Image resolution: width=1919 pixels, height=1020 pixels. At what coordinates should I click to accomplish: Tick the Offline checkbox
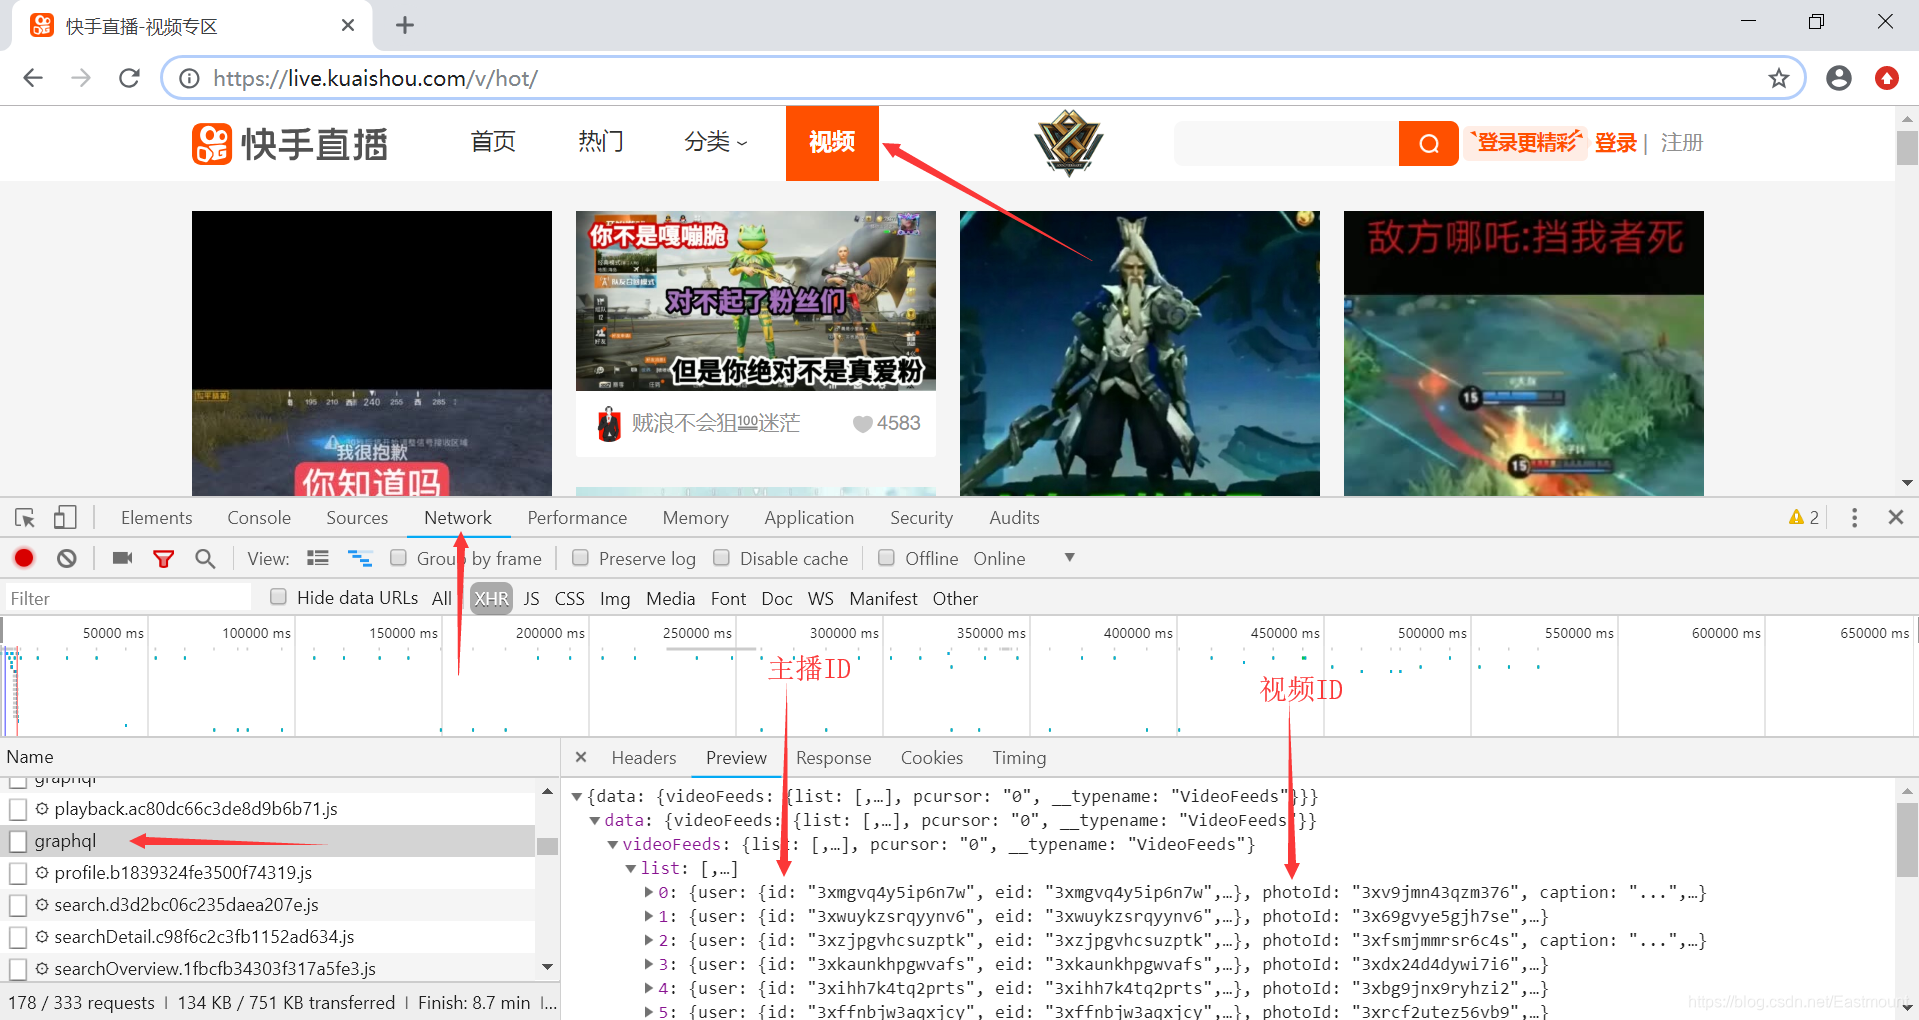pyautogui.click(x=886, y=557)
